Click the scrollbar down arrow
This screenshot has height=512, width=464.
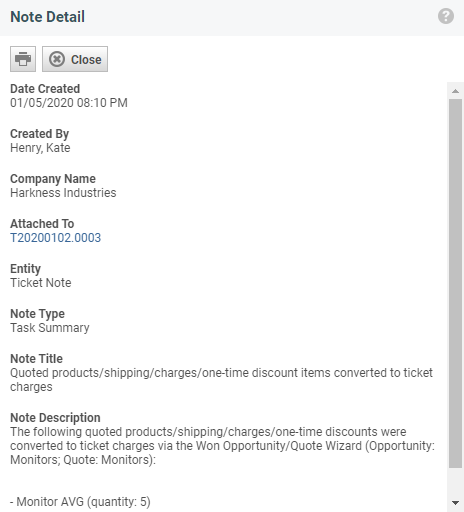tap(455, 502)
